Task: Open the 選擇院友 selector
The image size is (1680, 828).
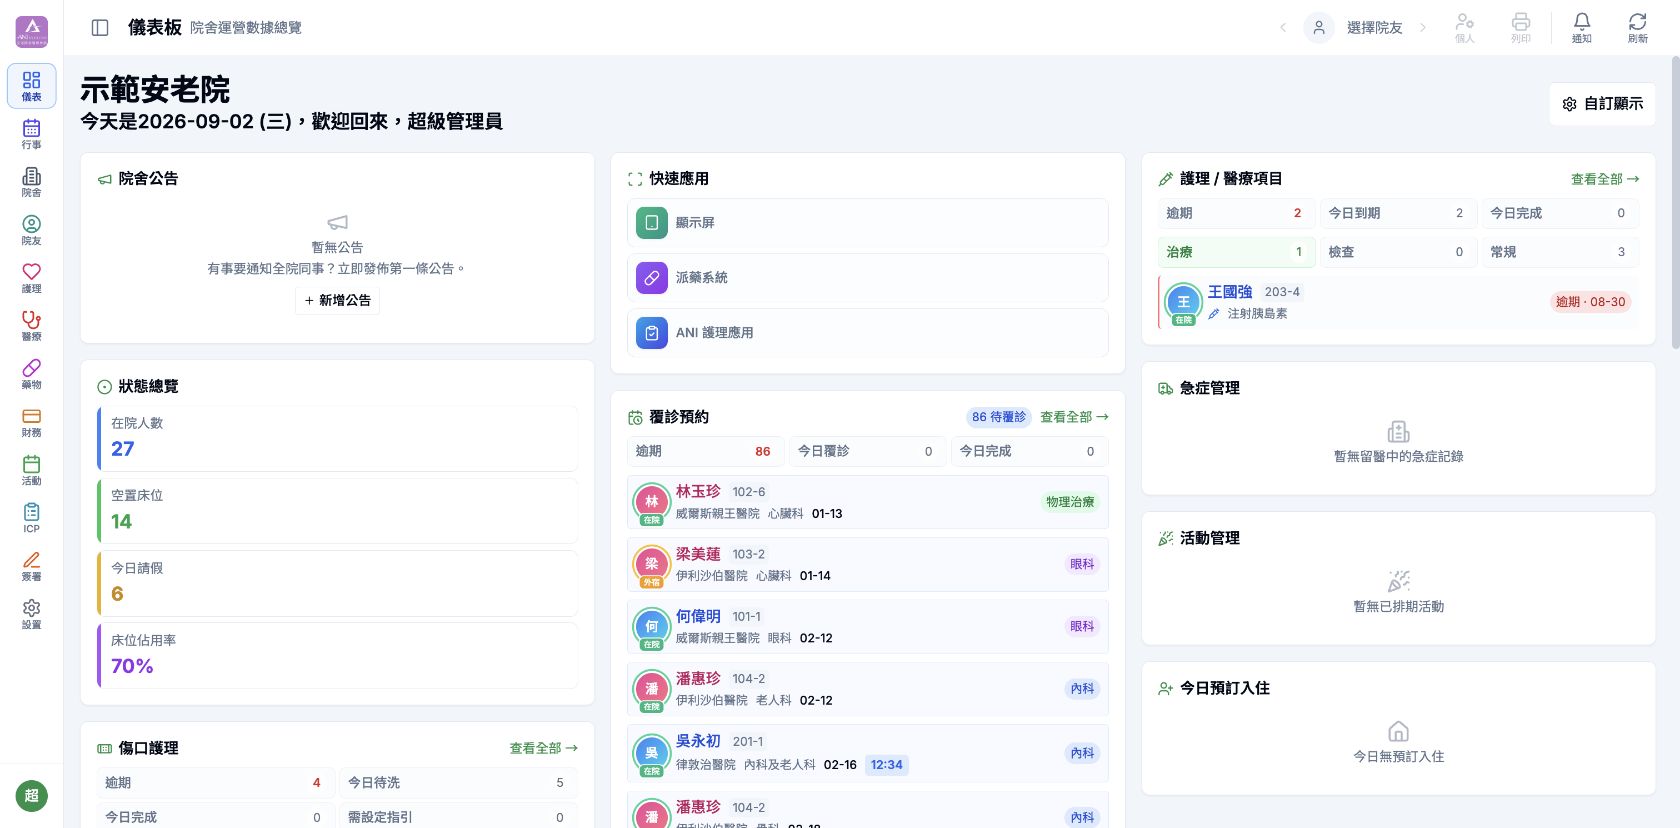Action: pyautogui.click(x=1354, y=28)
